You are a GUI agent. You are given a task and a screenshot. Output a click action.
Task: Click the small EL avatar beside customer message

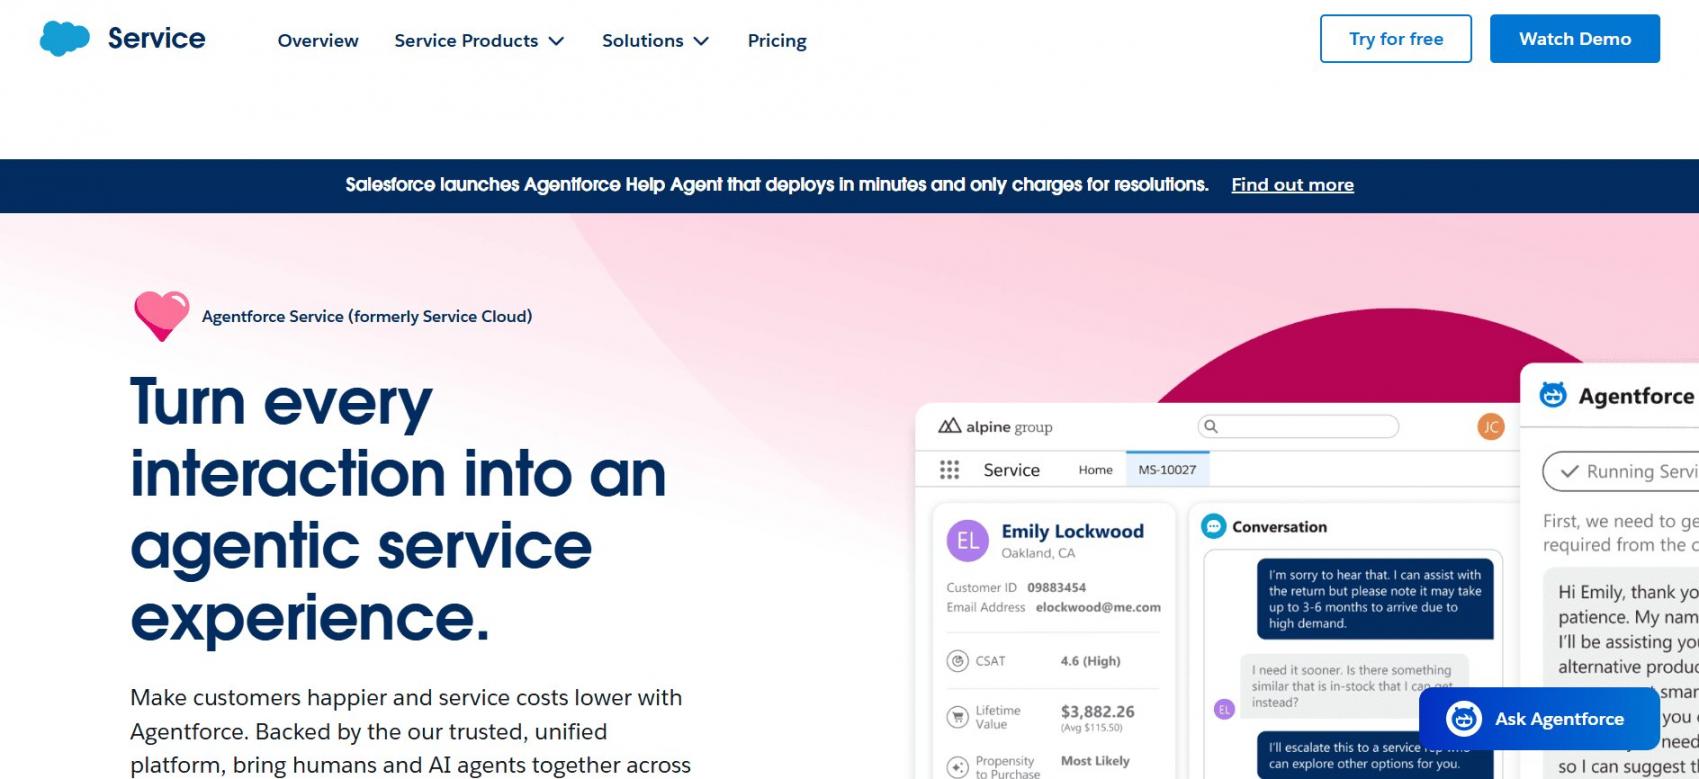1224,709
